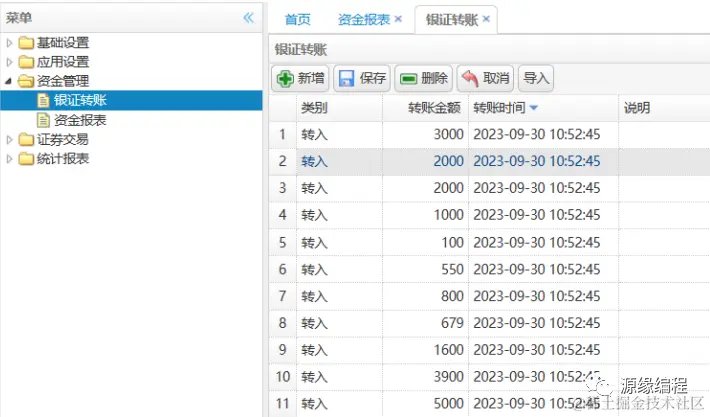The width and height of the screenshot is (710, 417).
Task: Click amount 5000 in row 11
Action: tap(448, 403)
